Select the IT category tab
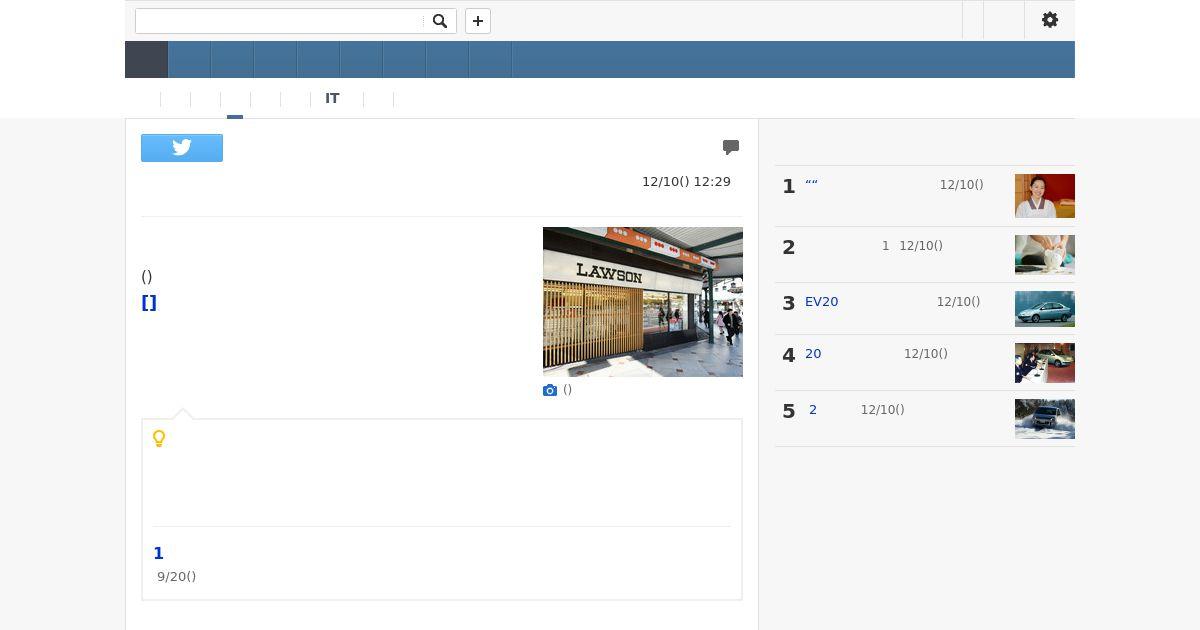Image resolution: width=1200 pixels, height=630 pixels. [332, 99]
